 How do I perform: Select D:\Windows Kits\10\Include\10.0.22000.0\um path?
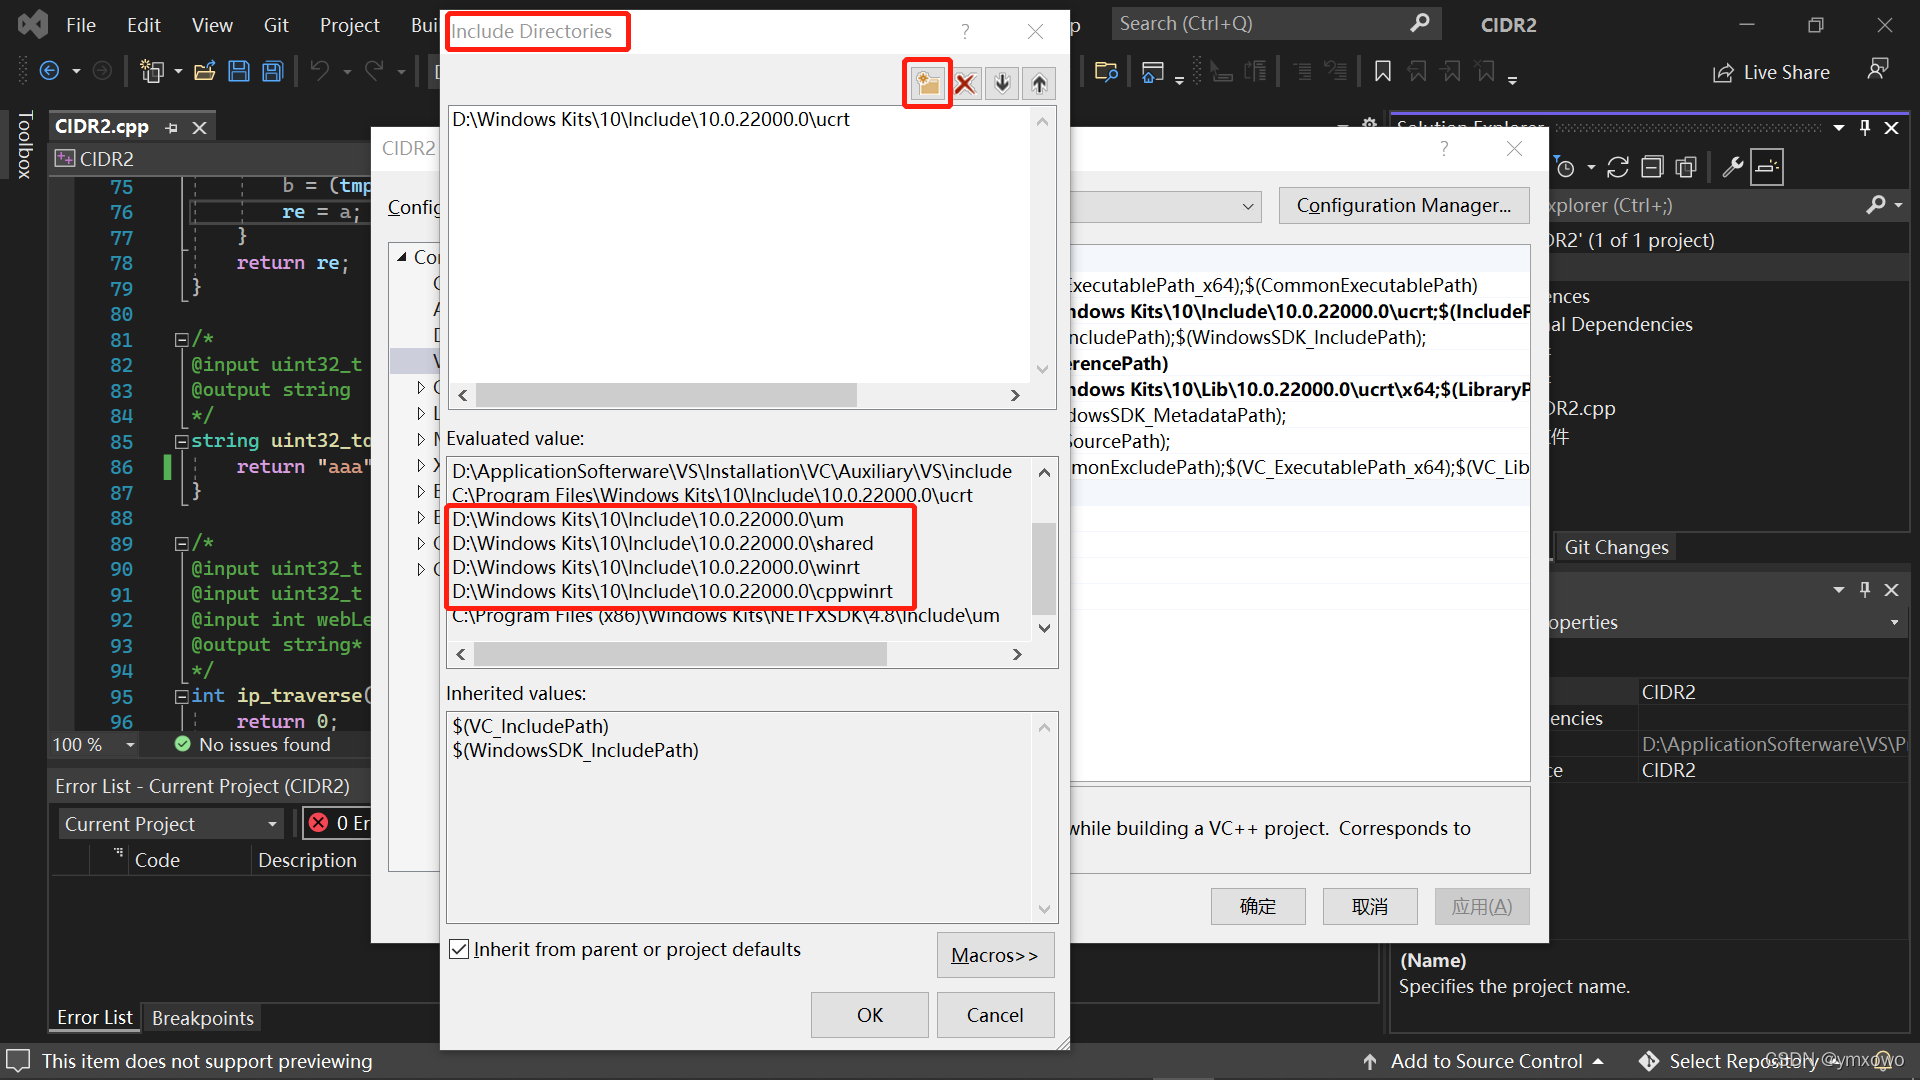[646, 518]
